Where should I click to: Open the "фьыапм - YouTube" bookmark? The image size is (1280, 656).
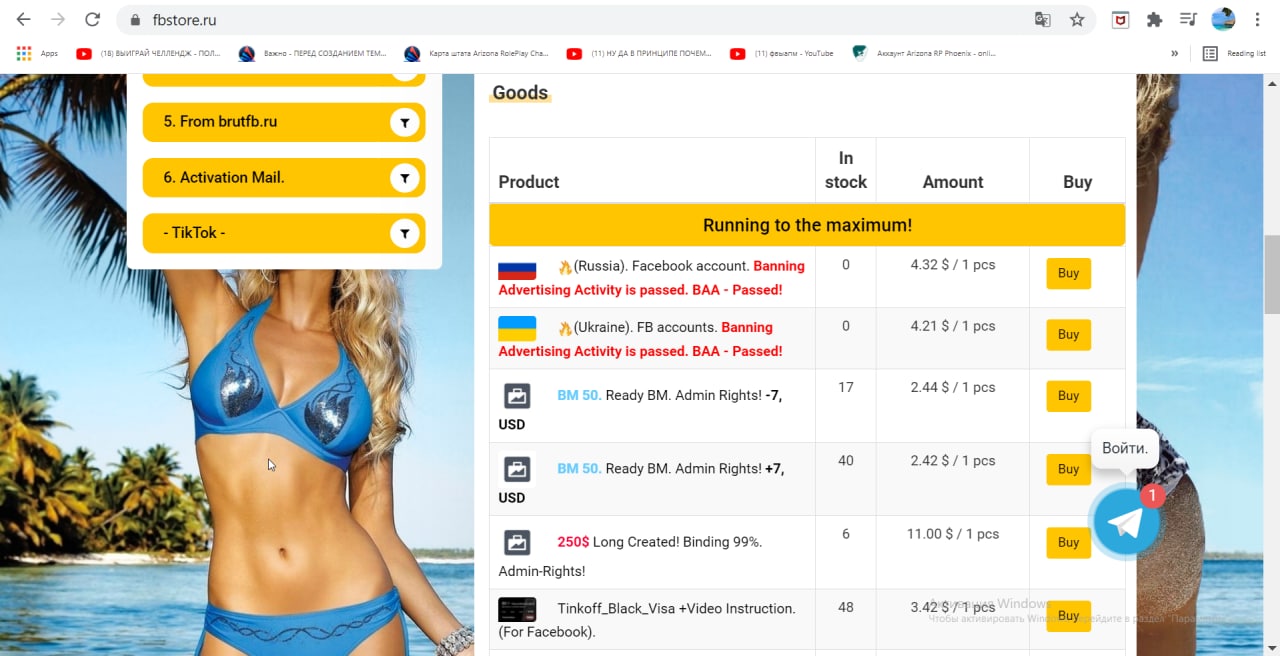(x=782, y=53)
